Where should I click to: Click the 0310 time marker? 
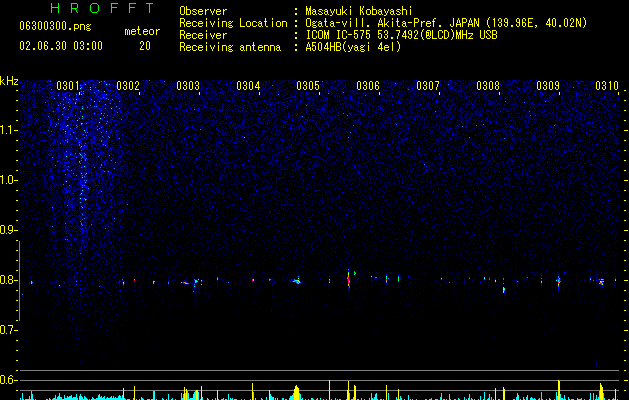click(607, 86)
